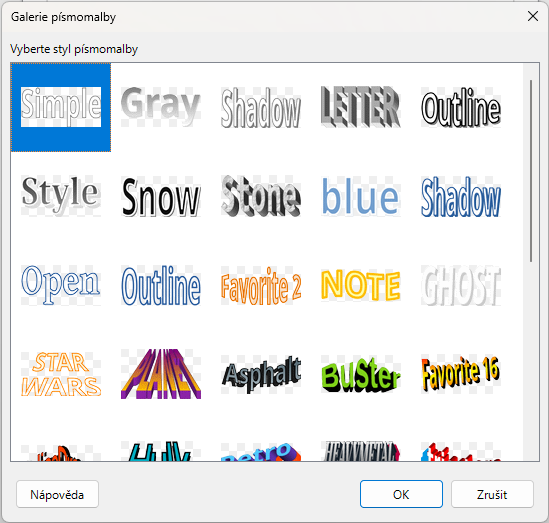Select the blue Shadow style in second row
This screenshot has height=523, width=549.
click(x=461, y=196)
